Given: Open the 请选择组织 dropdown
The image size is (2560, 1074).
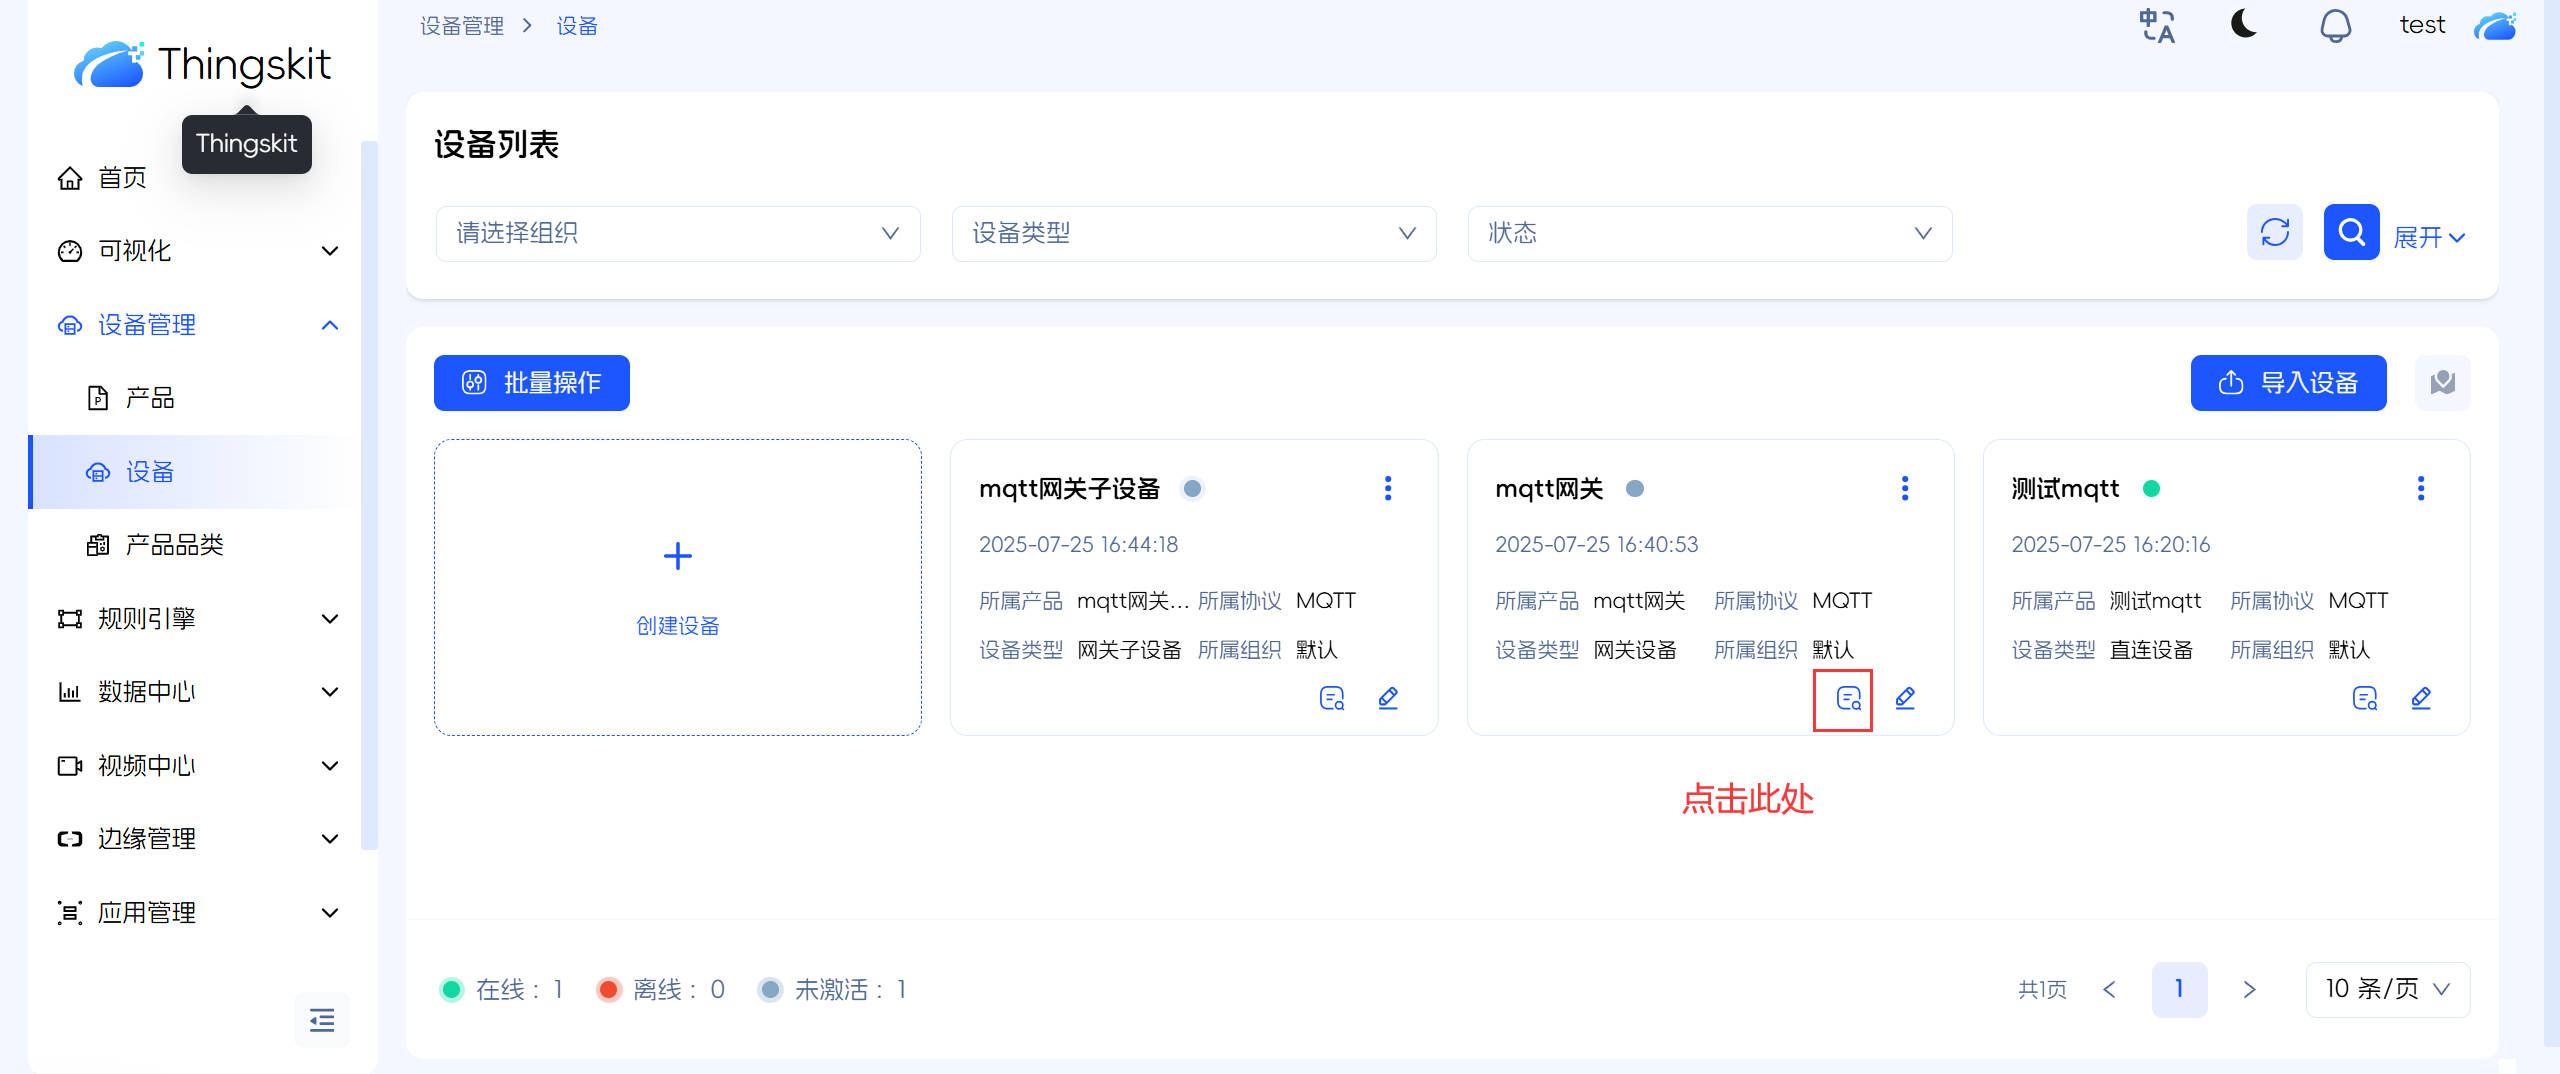Looking at the screenshot, I should (x=677, y=234).
